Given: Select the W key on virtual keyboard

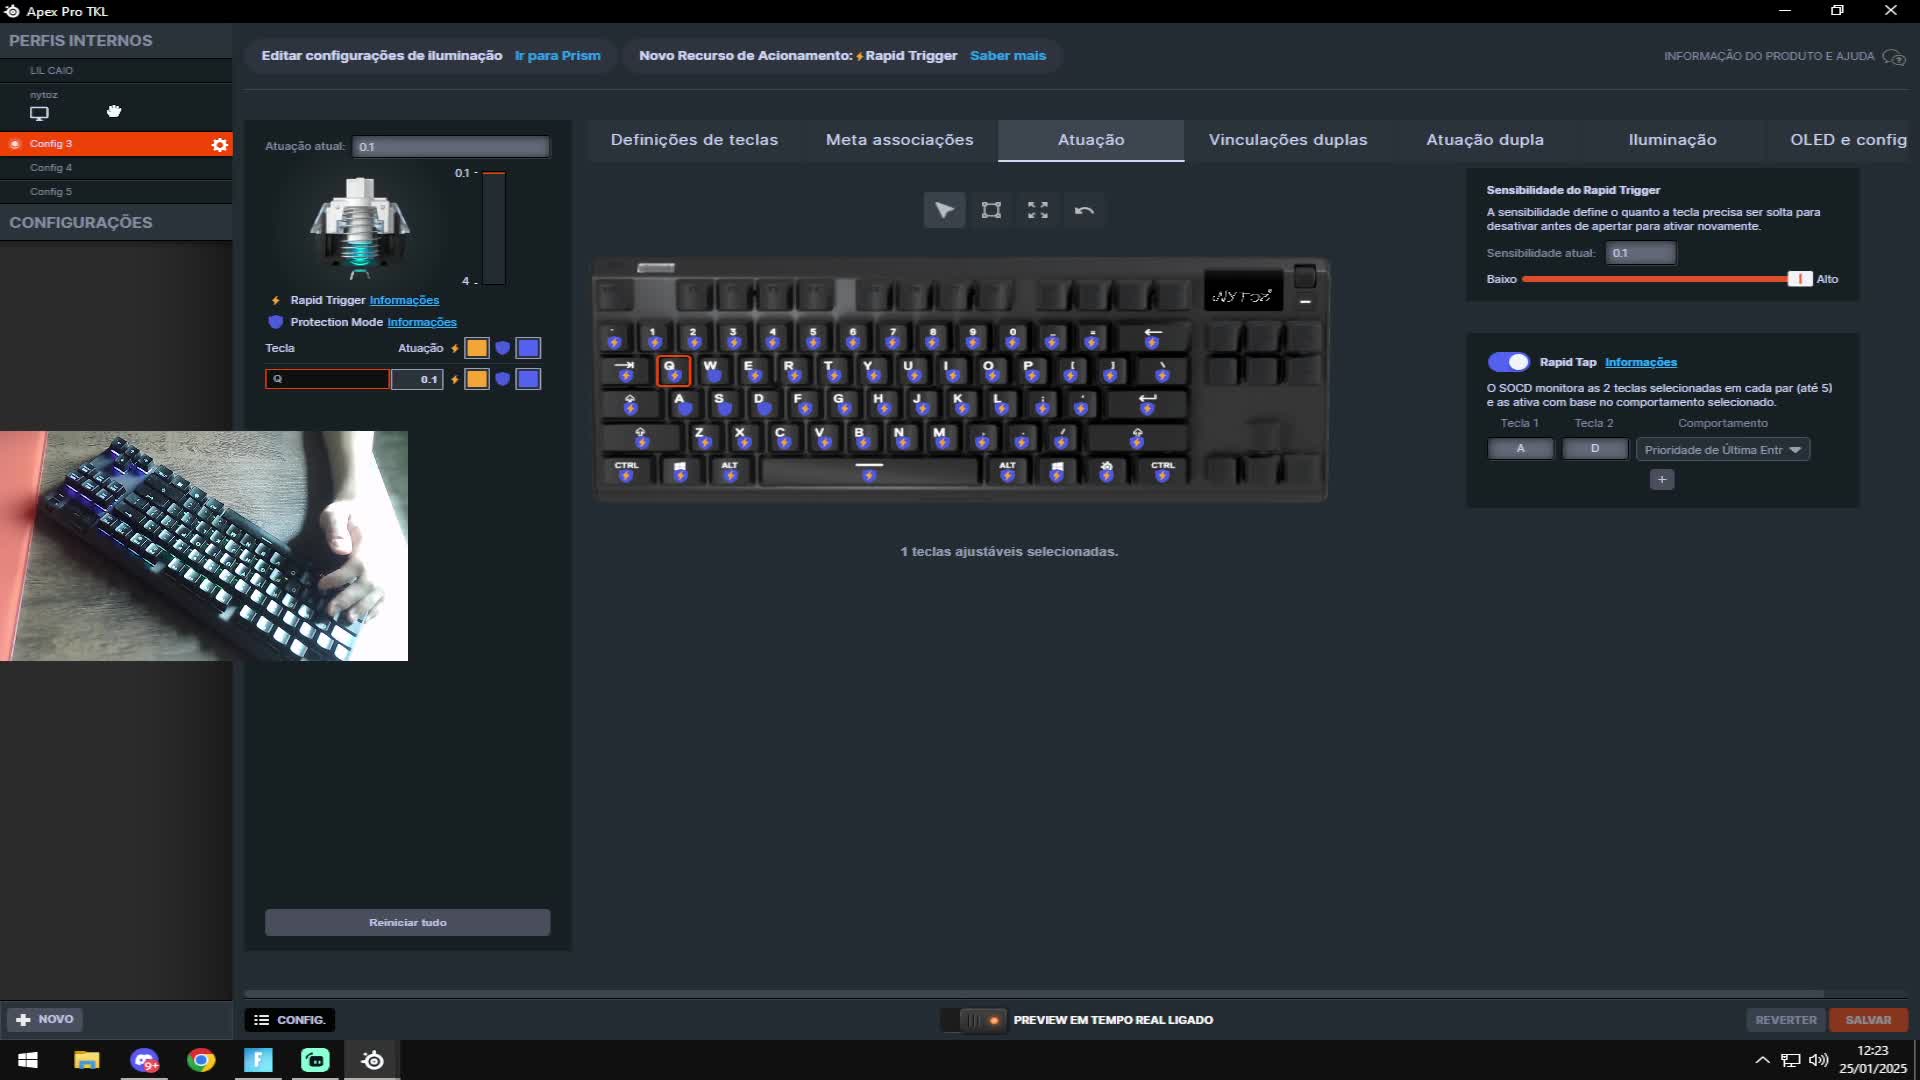Looking at the screenshot, I should (x=712, y=370).
